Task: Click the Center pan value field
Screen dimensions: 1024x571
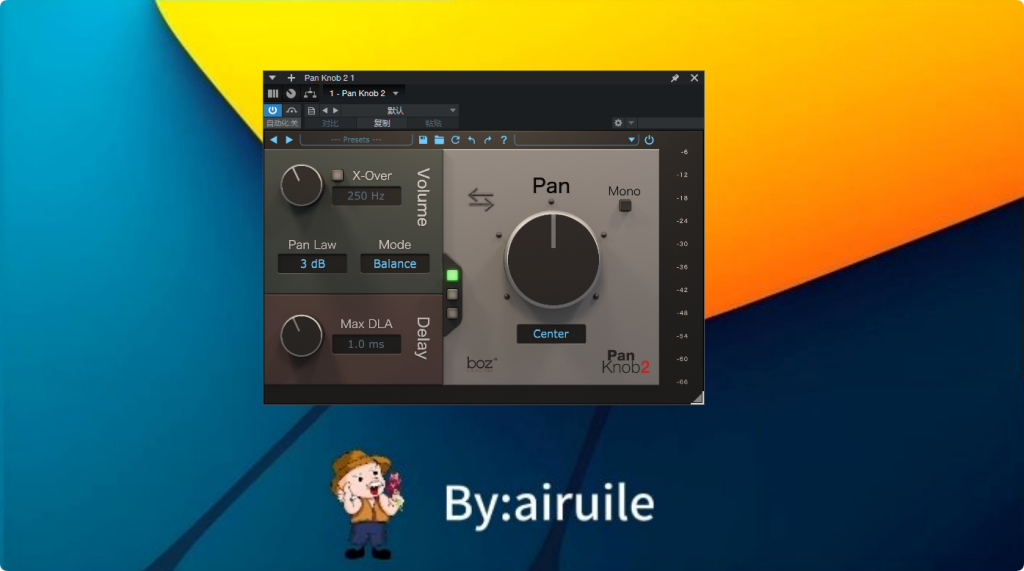Action: coord(551,334)
